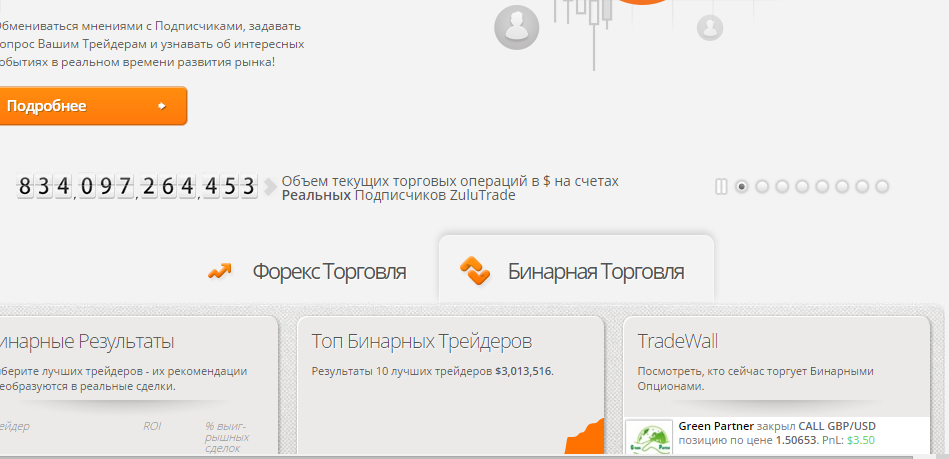Click the orange top traders chart
This screenshot has width=949, height=459.
tap(585, 436)
